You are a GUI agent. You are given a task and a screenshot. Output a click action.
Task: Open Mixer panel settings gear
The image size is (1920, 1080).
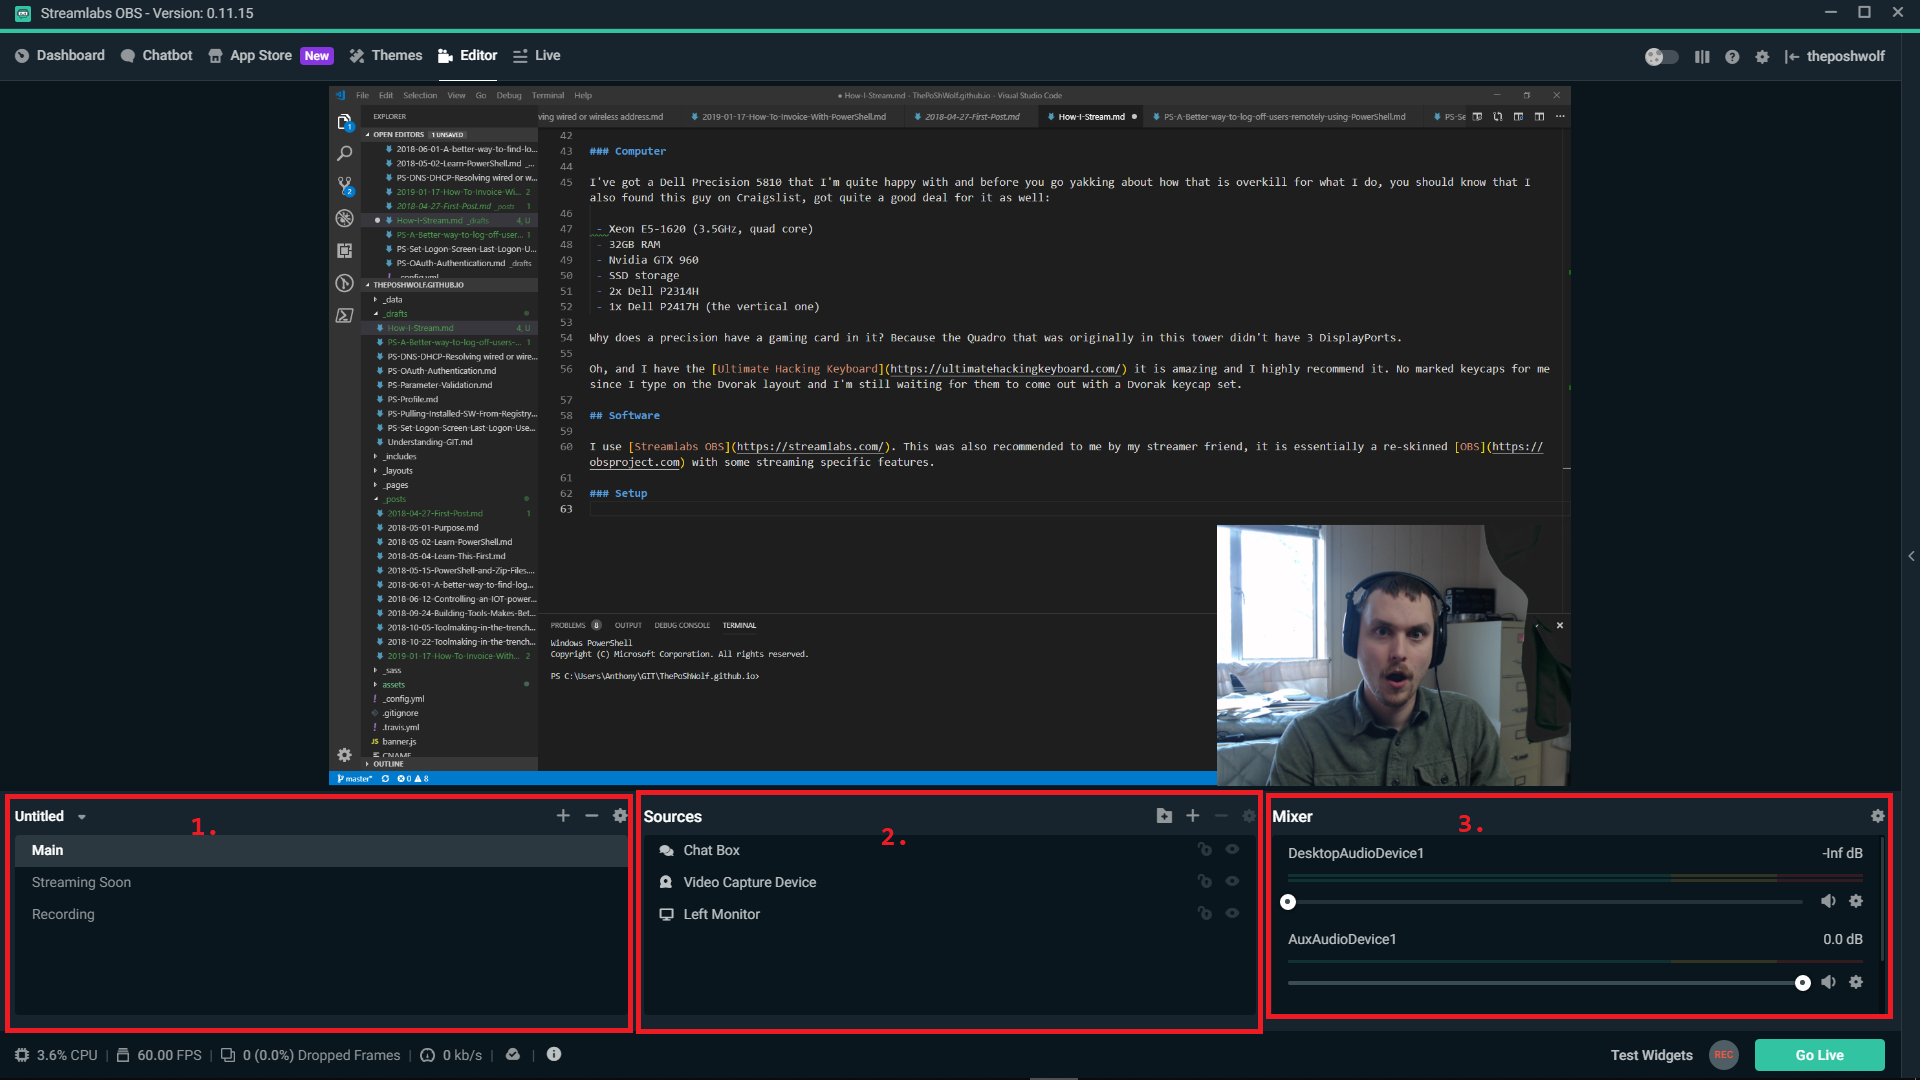coord(1878,816)
